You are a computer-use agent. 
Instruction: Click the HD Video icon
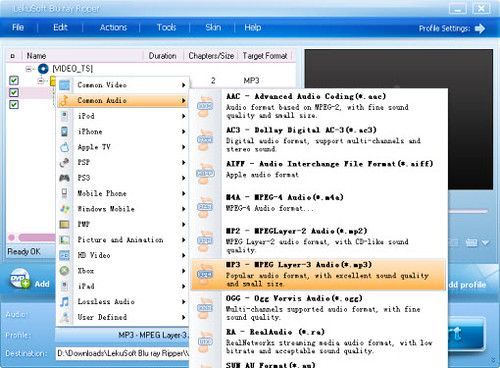65,255
